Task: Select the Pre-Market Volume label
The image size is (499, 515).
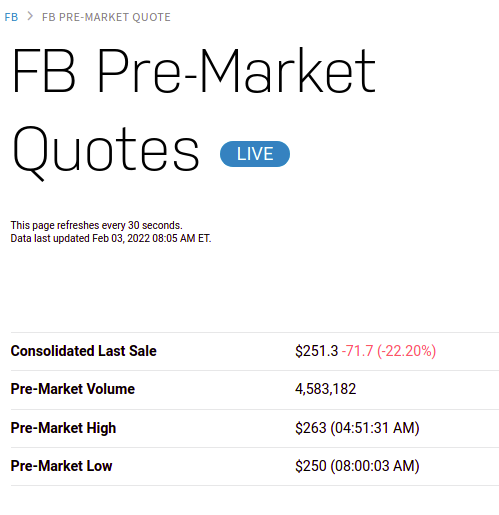Action: pyautogui.click(x=73, y=389)
